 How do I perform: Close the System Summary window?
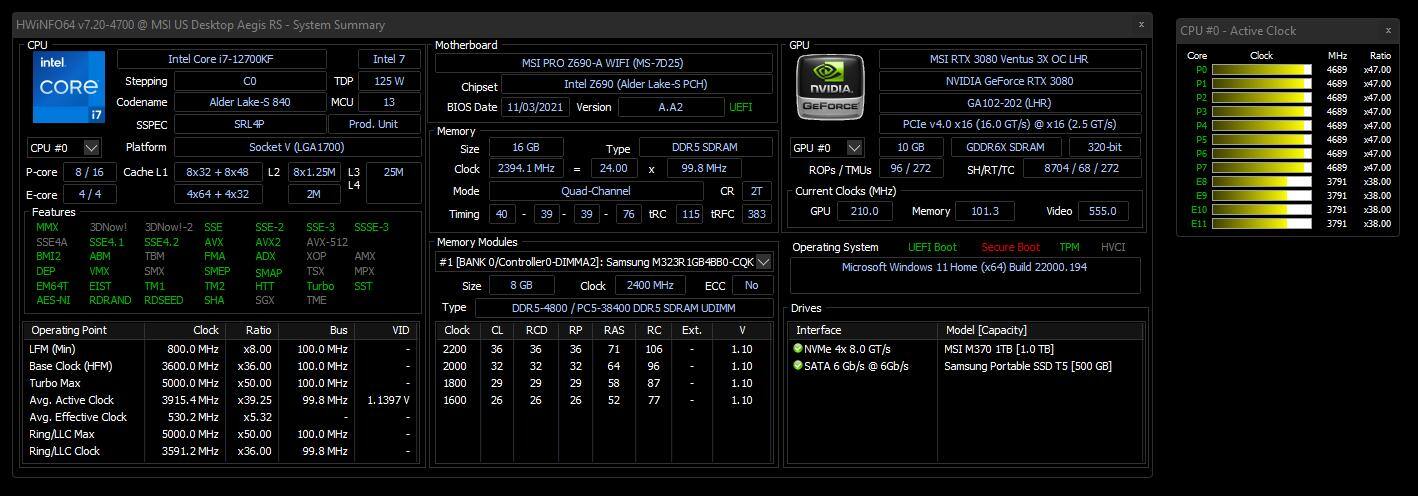[1141, 24]
